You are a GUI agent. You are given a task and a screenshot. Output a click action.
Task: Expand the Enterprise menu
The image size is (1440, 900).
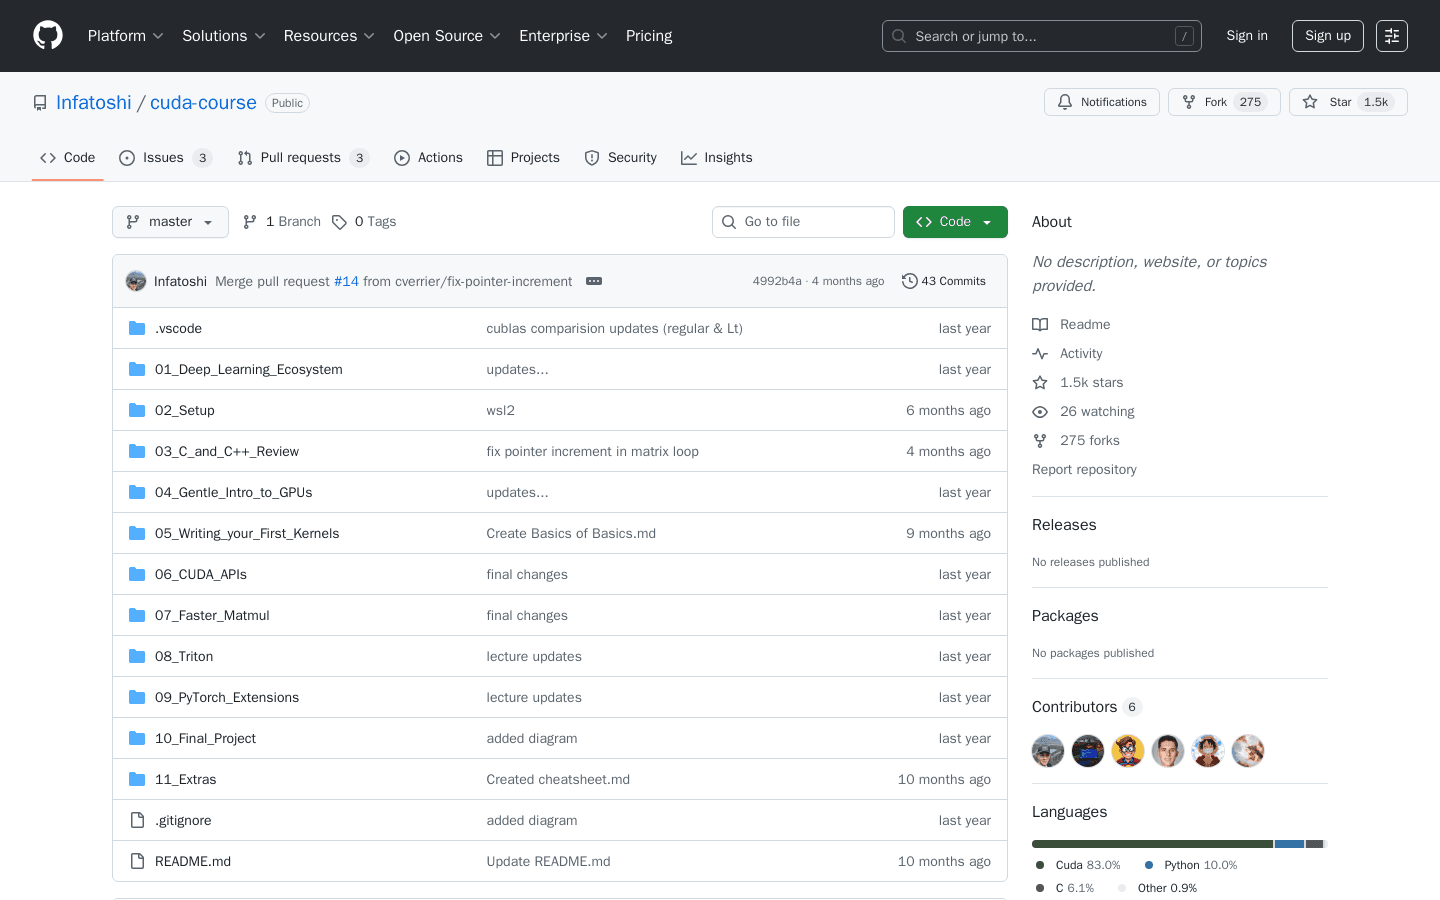coord(563,36)
